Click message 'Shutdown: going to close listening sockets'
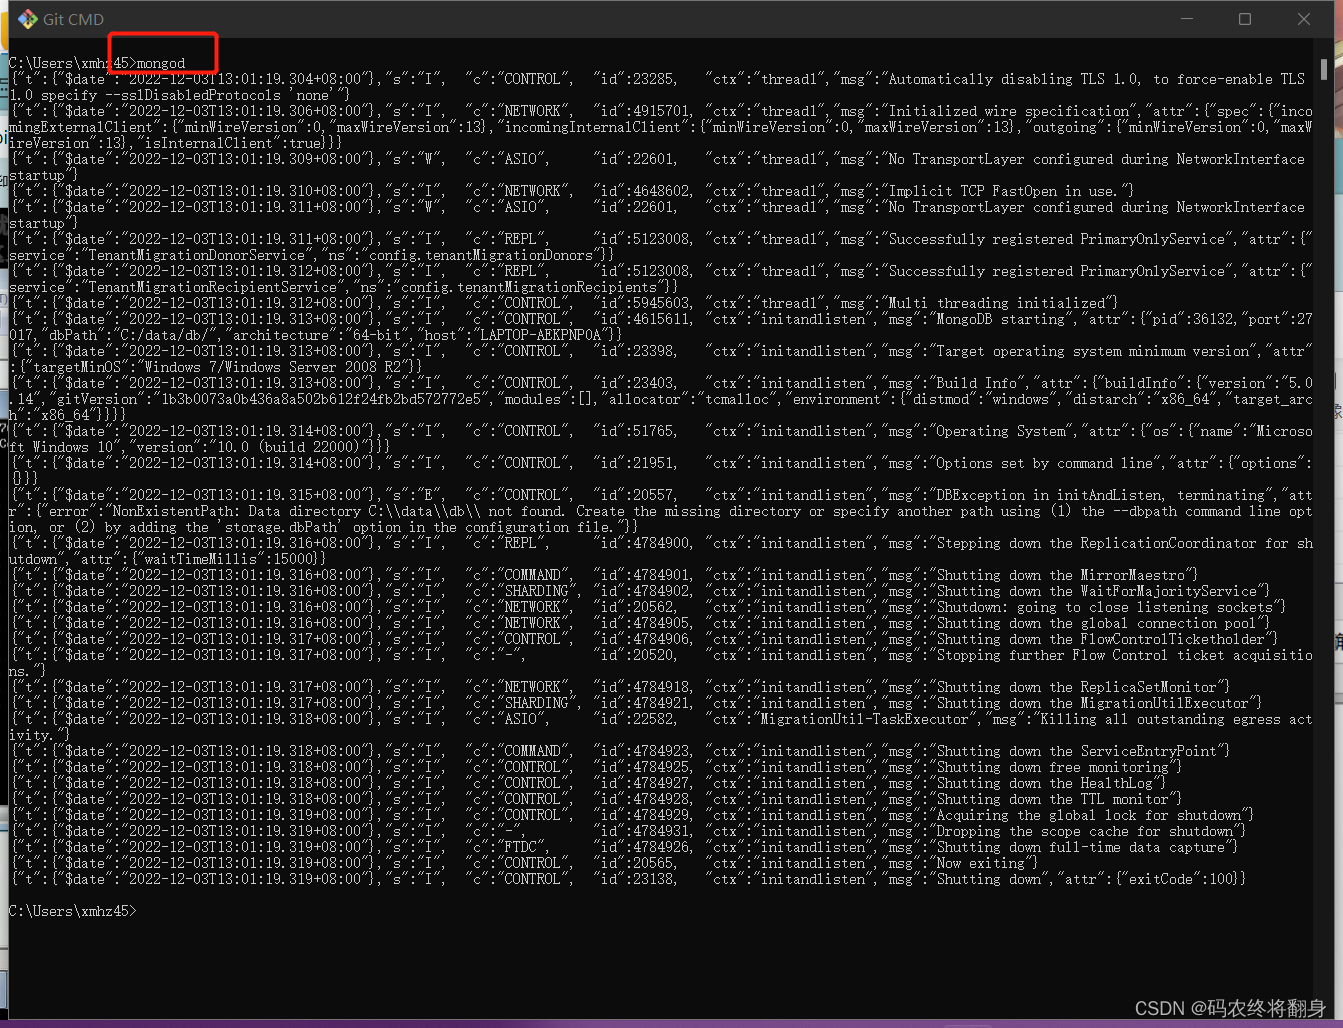The image size is (1343, 1028). pos(1105,607)
